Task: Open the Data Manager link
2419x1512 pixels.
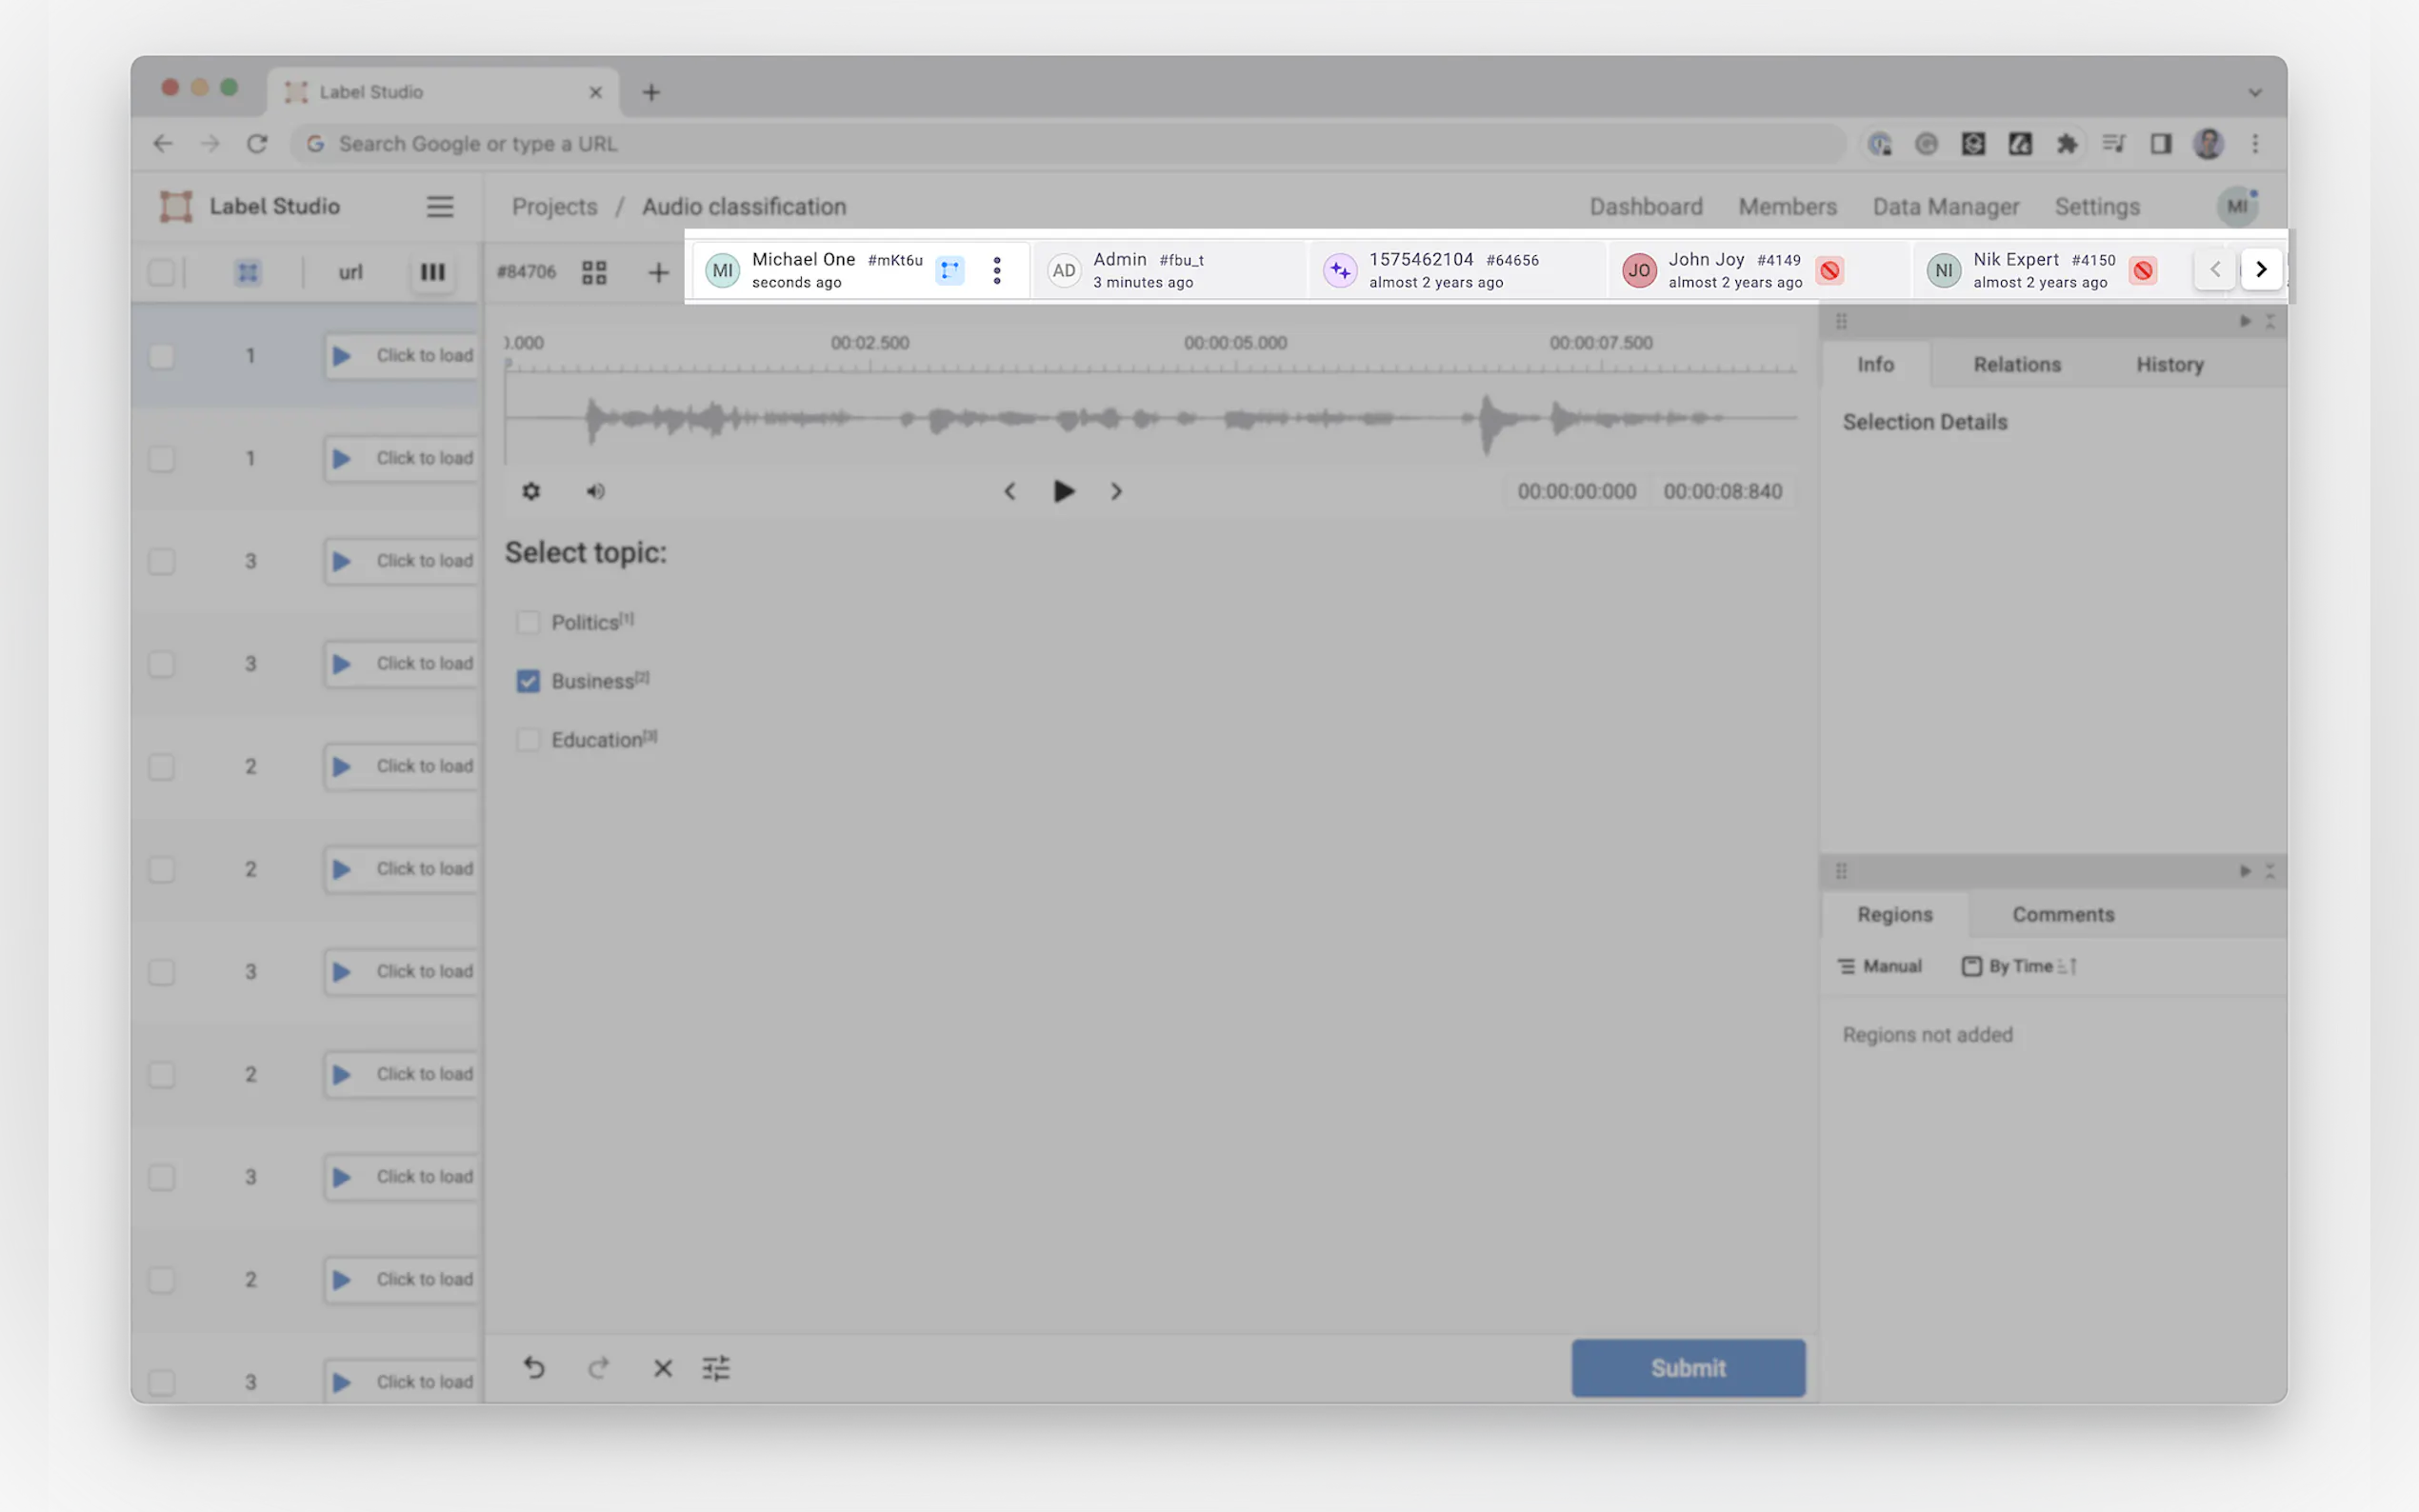Action: tap(1945, 207)
